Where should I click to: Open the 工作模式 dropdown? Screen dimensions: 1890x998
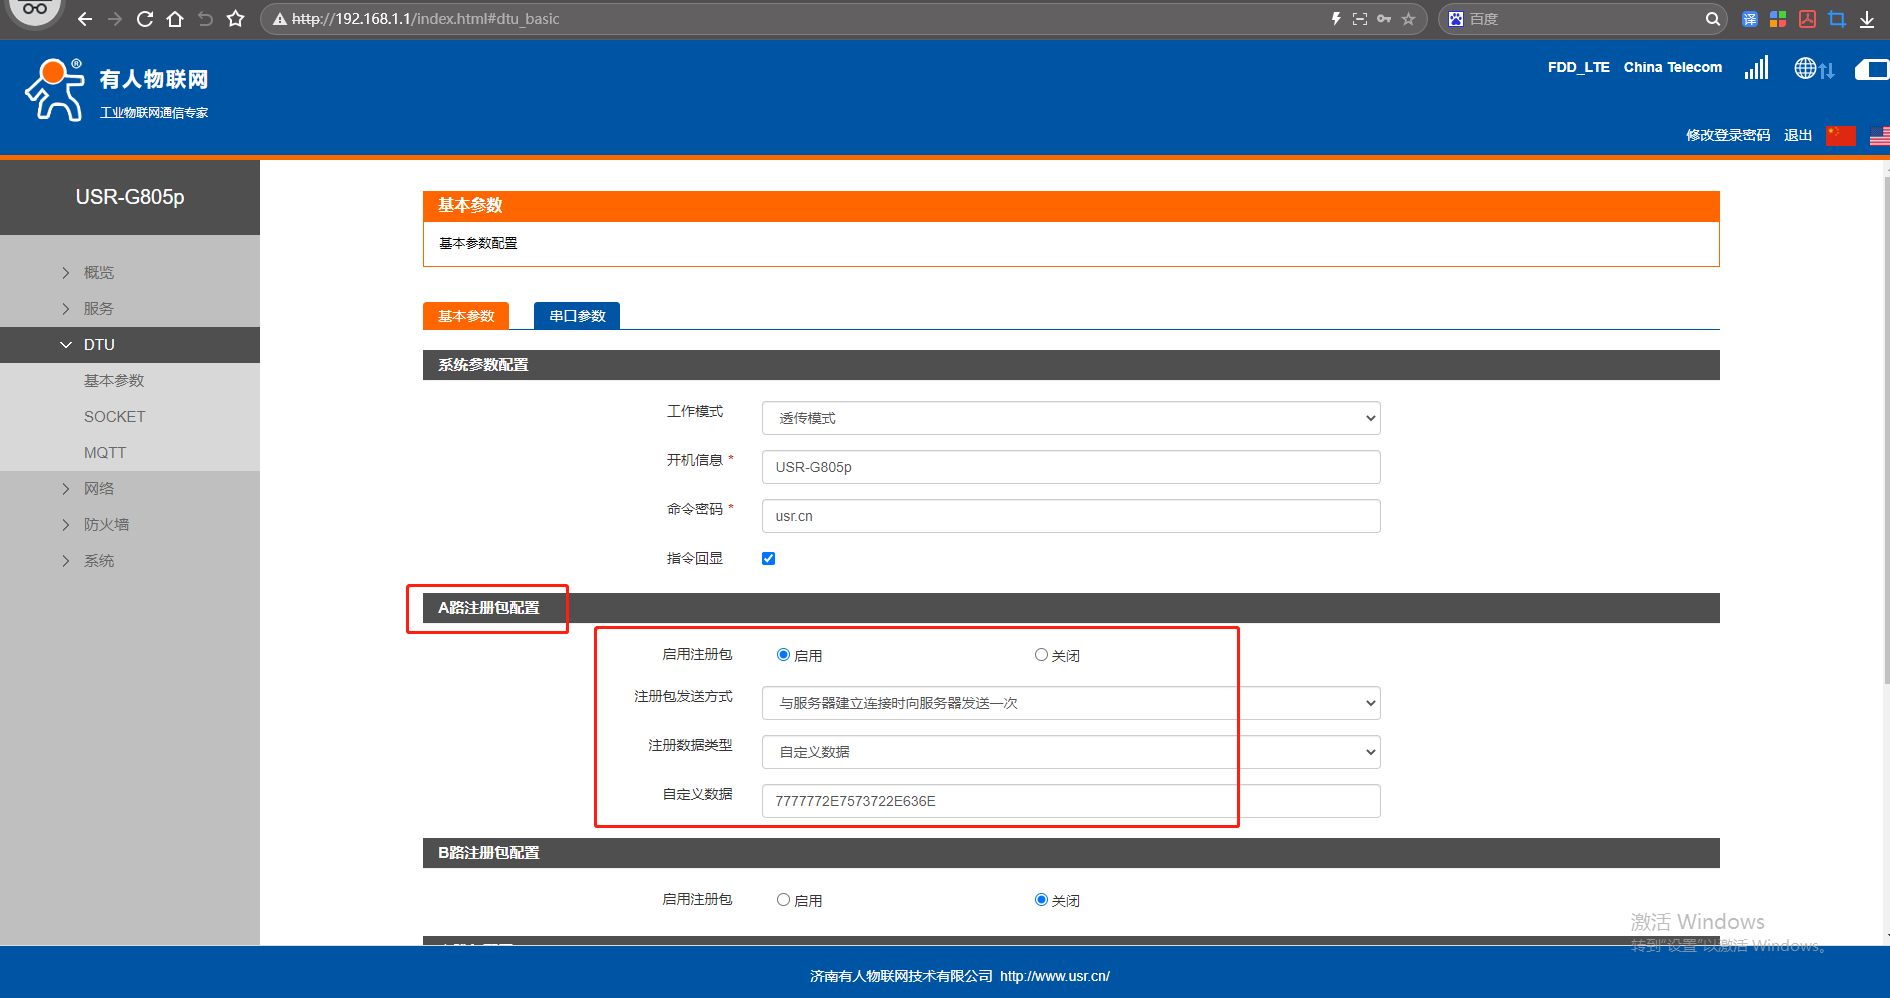(1070, 418)
